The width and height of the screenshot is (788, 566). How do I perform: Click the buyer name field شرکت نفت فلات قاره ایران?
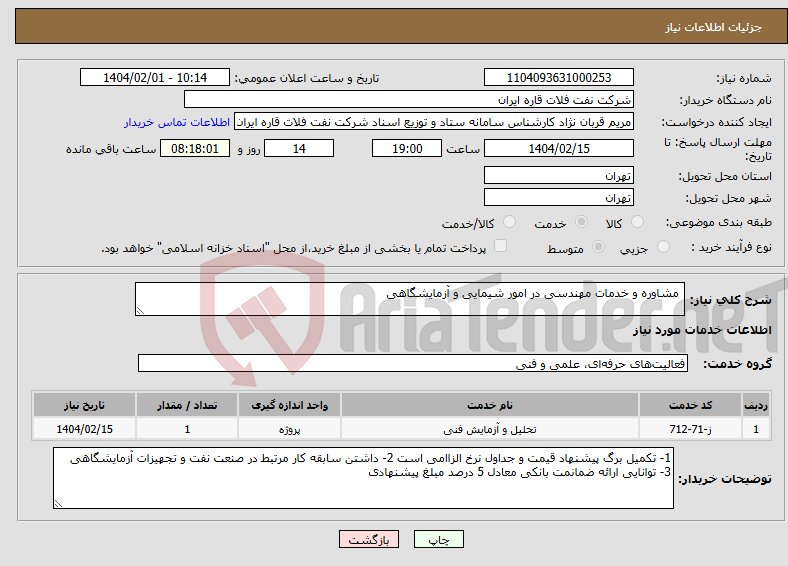(409, 100)
